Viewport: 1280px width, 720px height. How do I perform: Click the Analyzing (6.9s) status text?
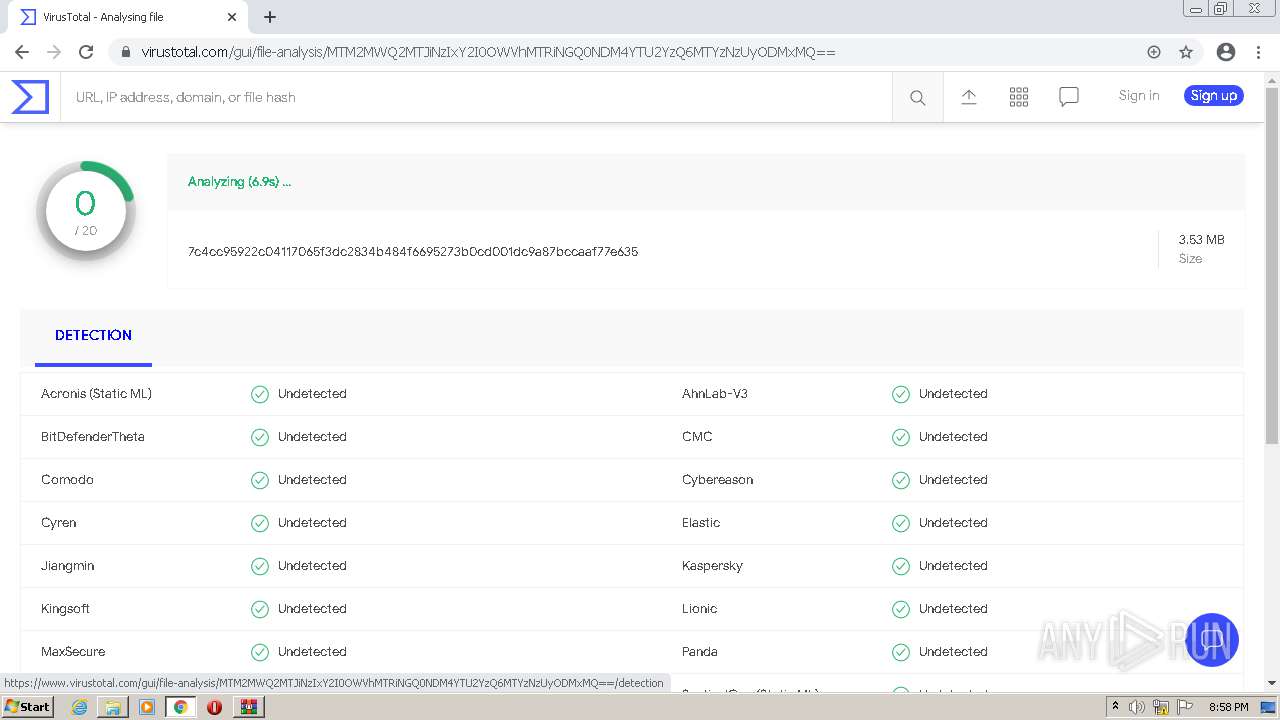click(239, 182)
